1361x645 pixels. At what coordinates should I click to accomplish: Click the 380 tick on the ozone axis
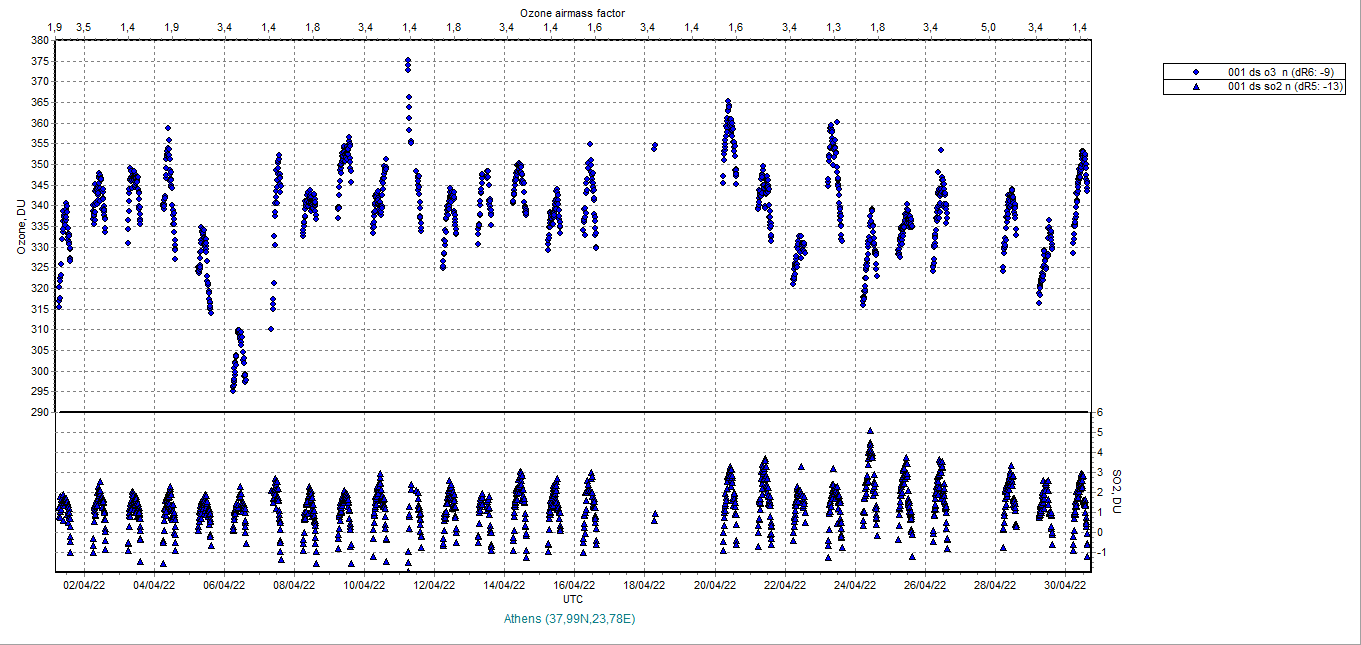coord(39,40)
